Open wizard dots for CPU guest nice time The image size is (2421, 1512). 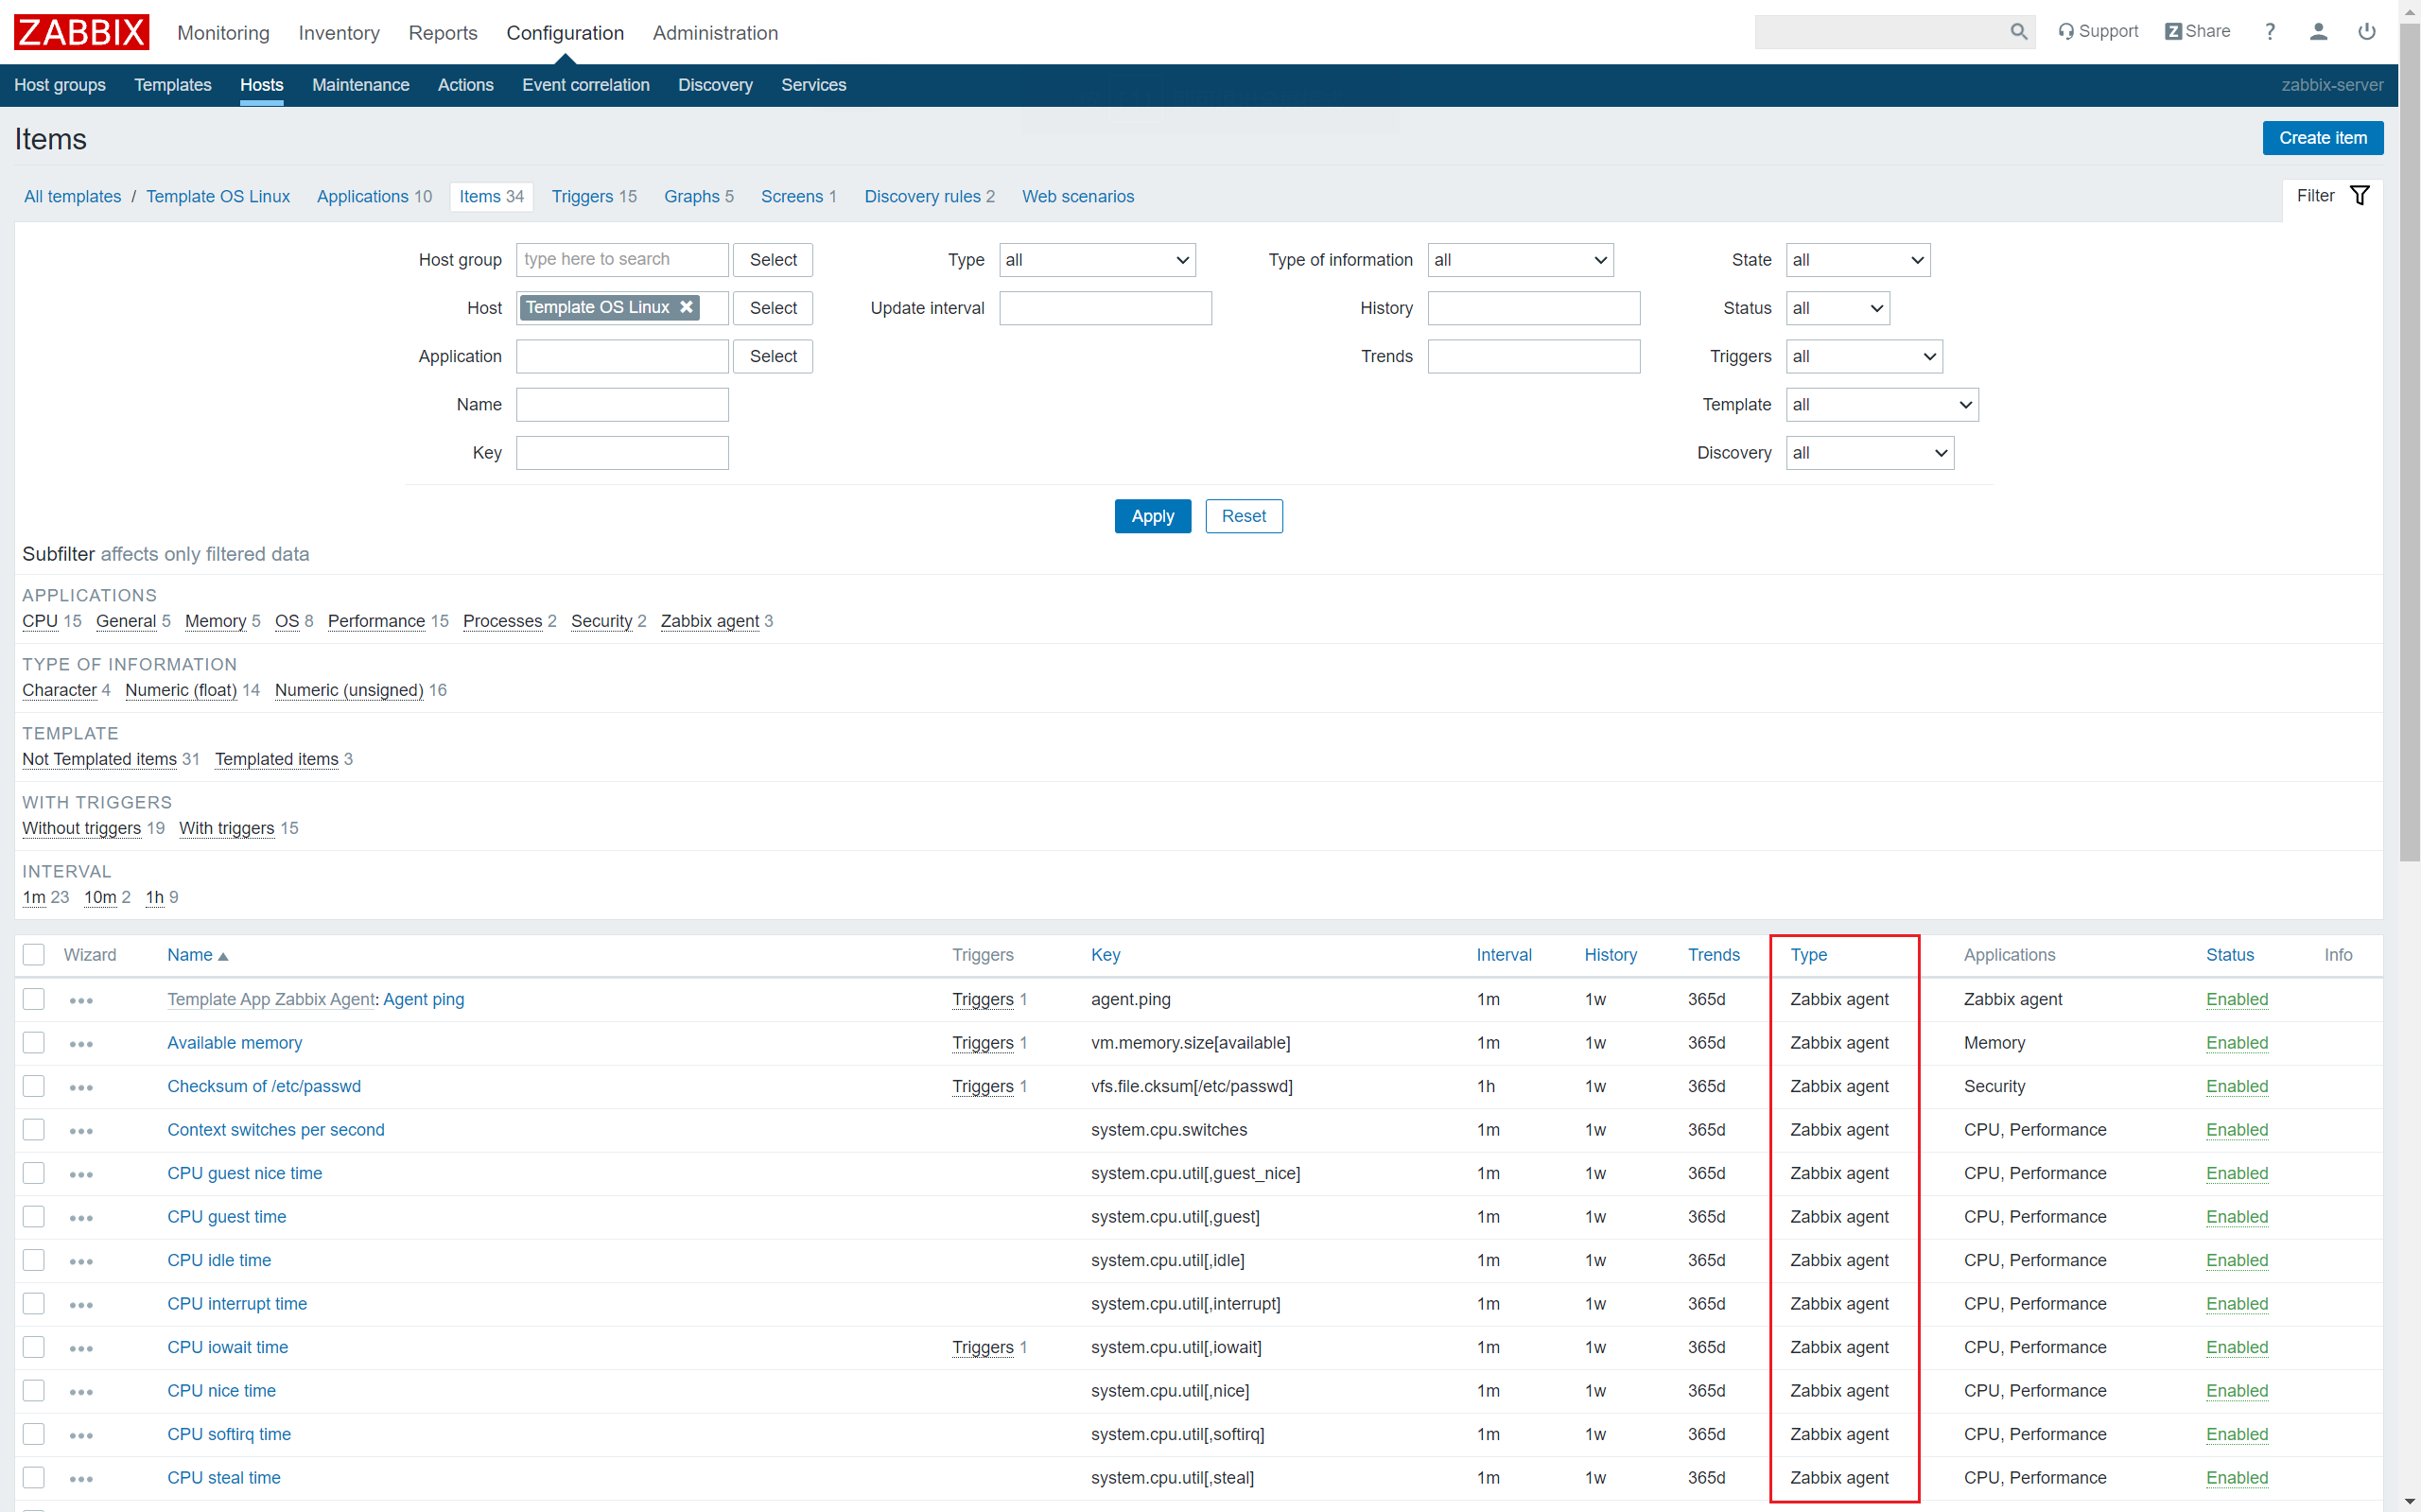[x=81, y=1174]
